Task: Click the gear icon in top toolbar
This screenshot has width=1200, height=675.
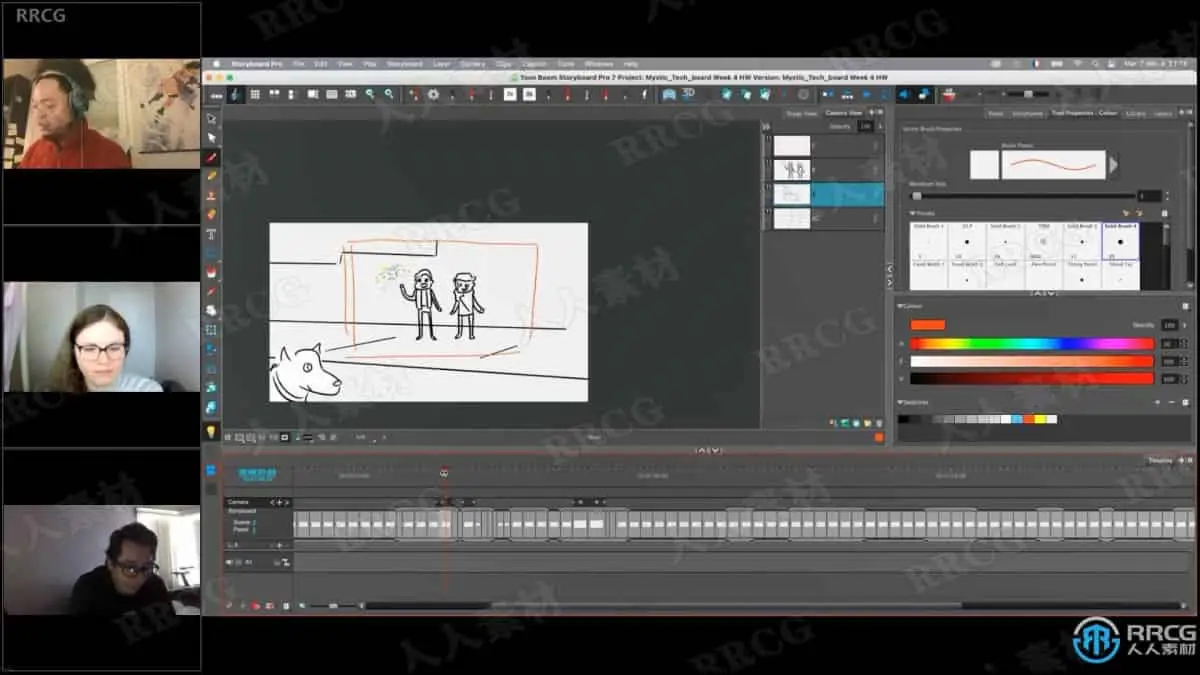Action: click(x=433, y=94)
